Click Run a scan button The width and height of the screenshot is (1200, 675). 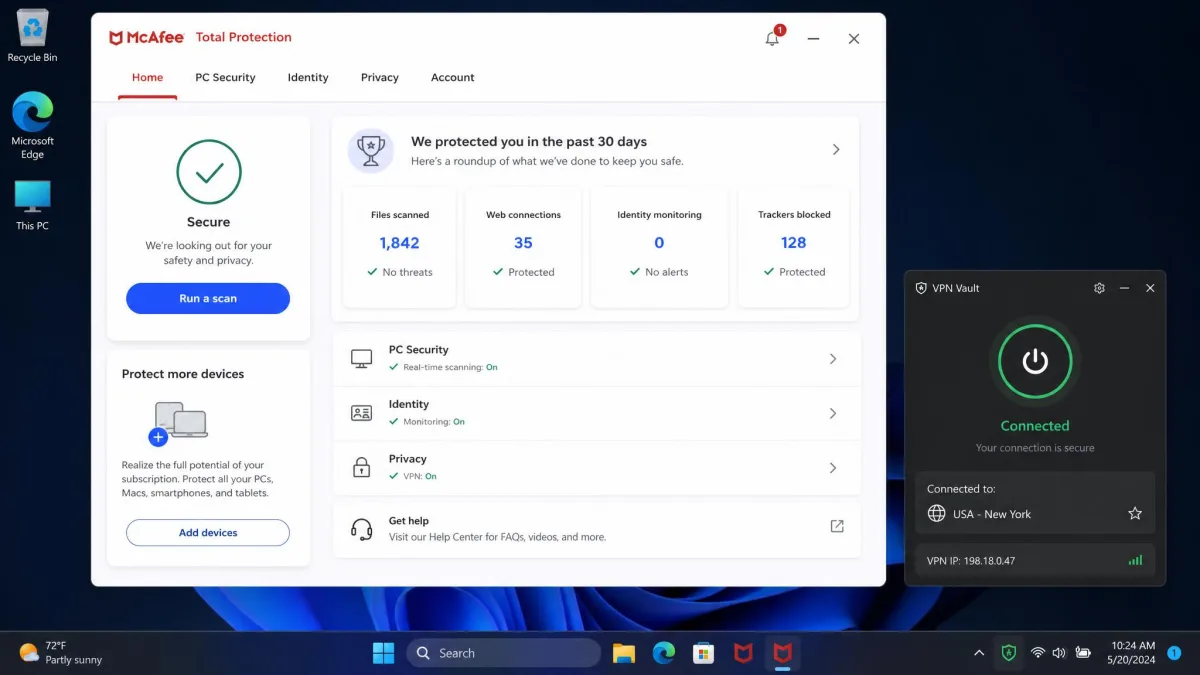[208, 298]
